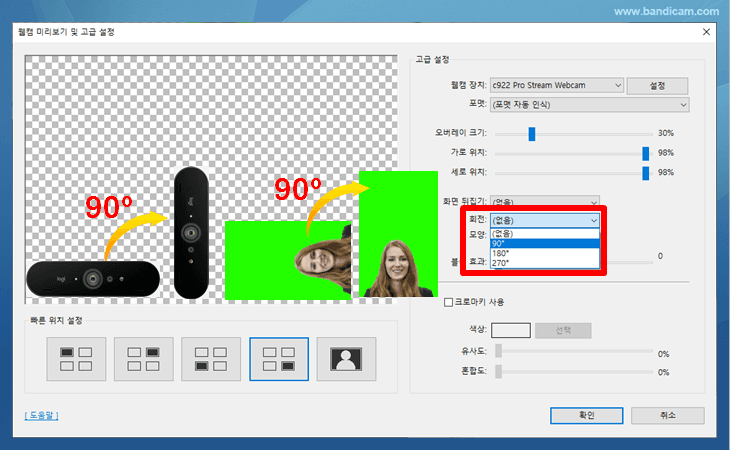Select full-screen webcam position preset

(346, 358)
